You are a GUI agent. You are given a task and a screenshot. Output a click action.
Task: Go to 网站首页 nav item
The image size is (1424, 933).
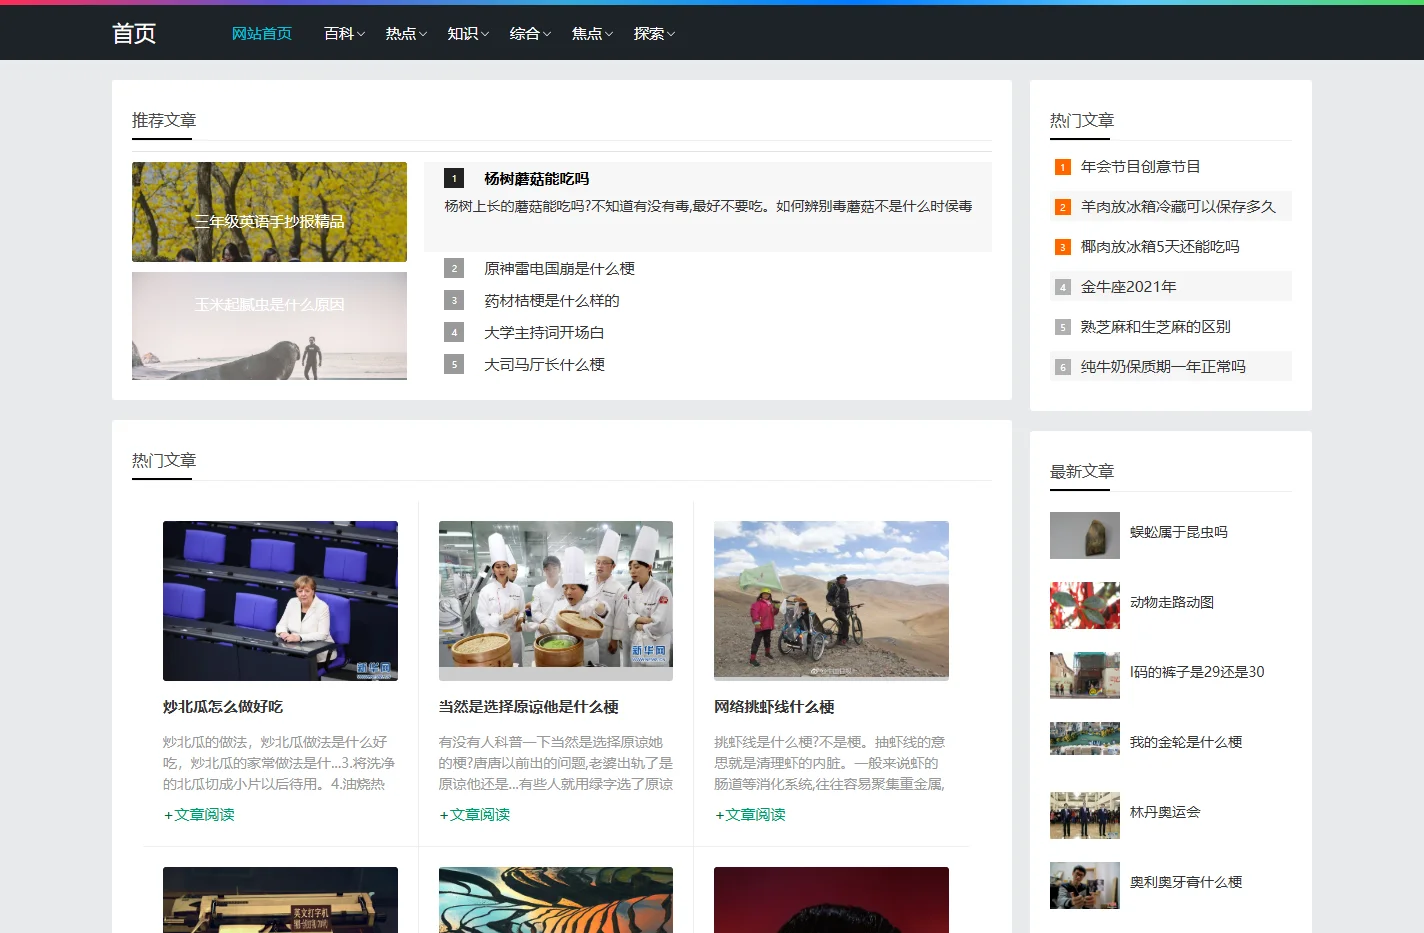pyautogui.click(x=262, y=34)
